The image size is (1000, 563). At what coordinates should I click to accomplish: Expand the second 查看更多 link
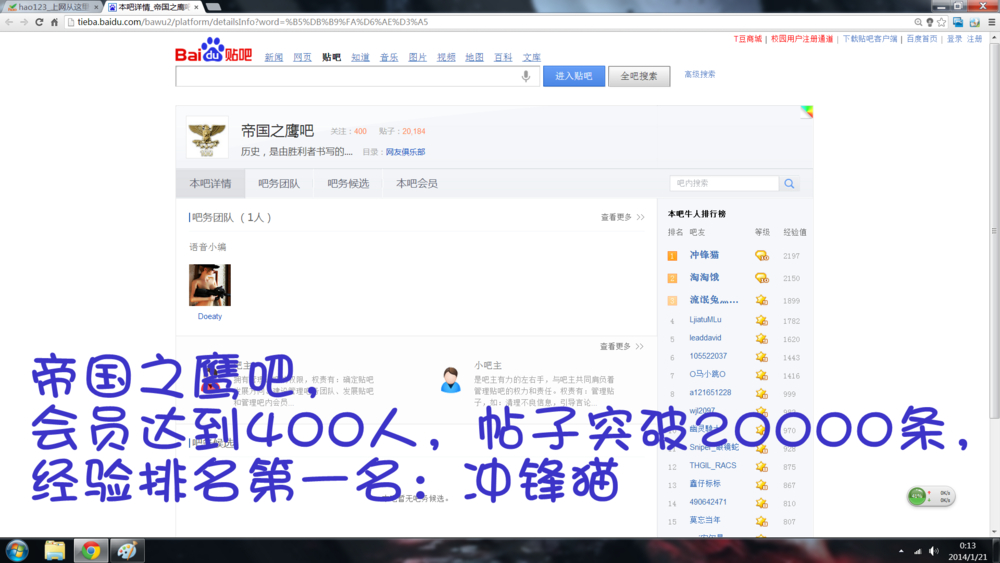[621, 346]
